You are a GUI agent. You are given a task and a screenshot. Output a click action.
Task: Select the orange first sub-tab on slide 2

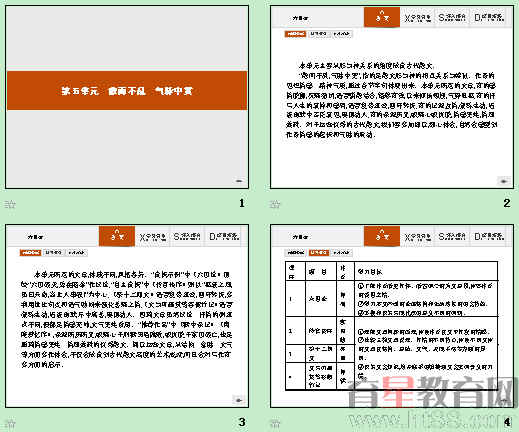tap(295, 34)
